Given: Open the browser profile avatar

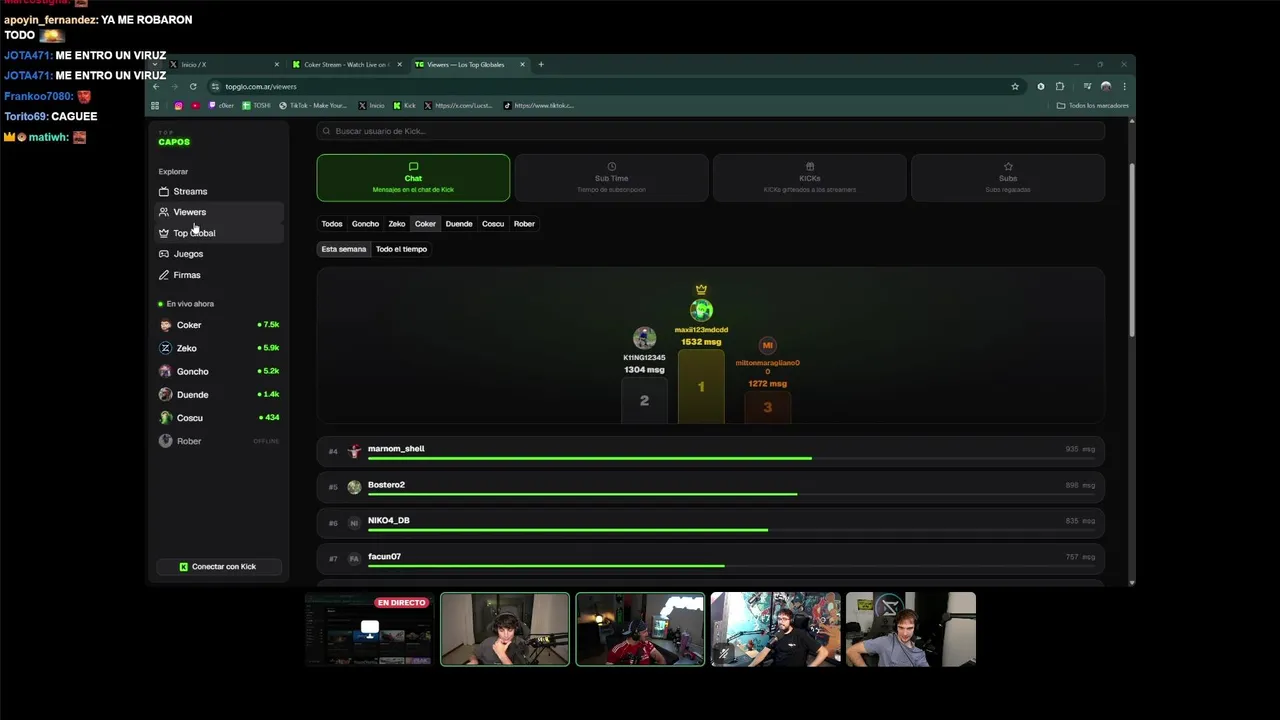Looking at the screenshot, I should click(1106, 86).
